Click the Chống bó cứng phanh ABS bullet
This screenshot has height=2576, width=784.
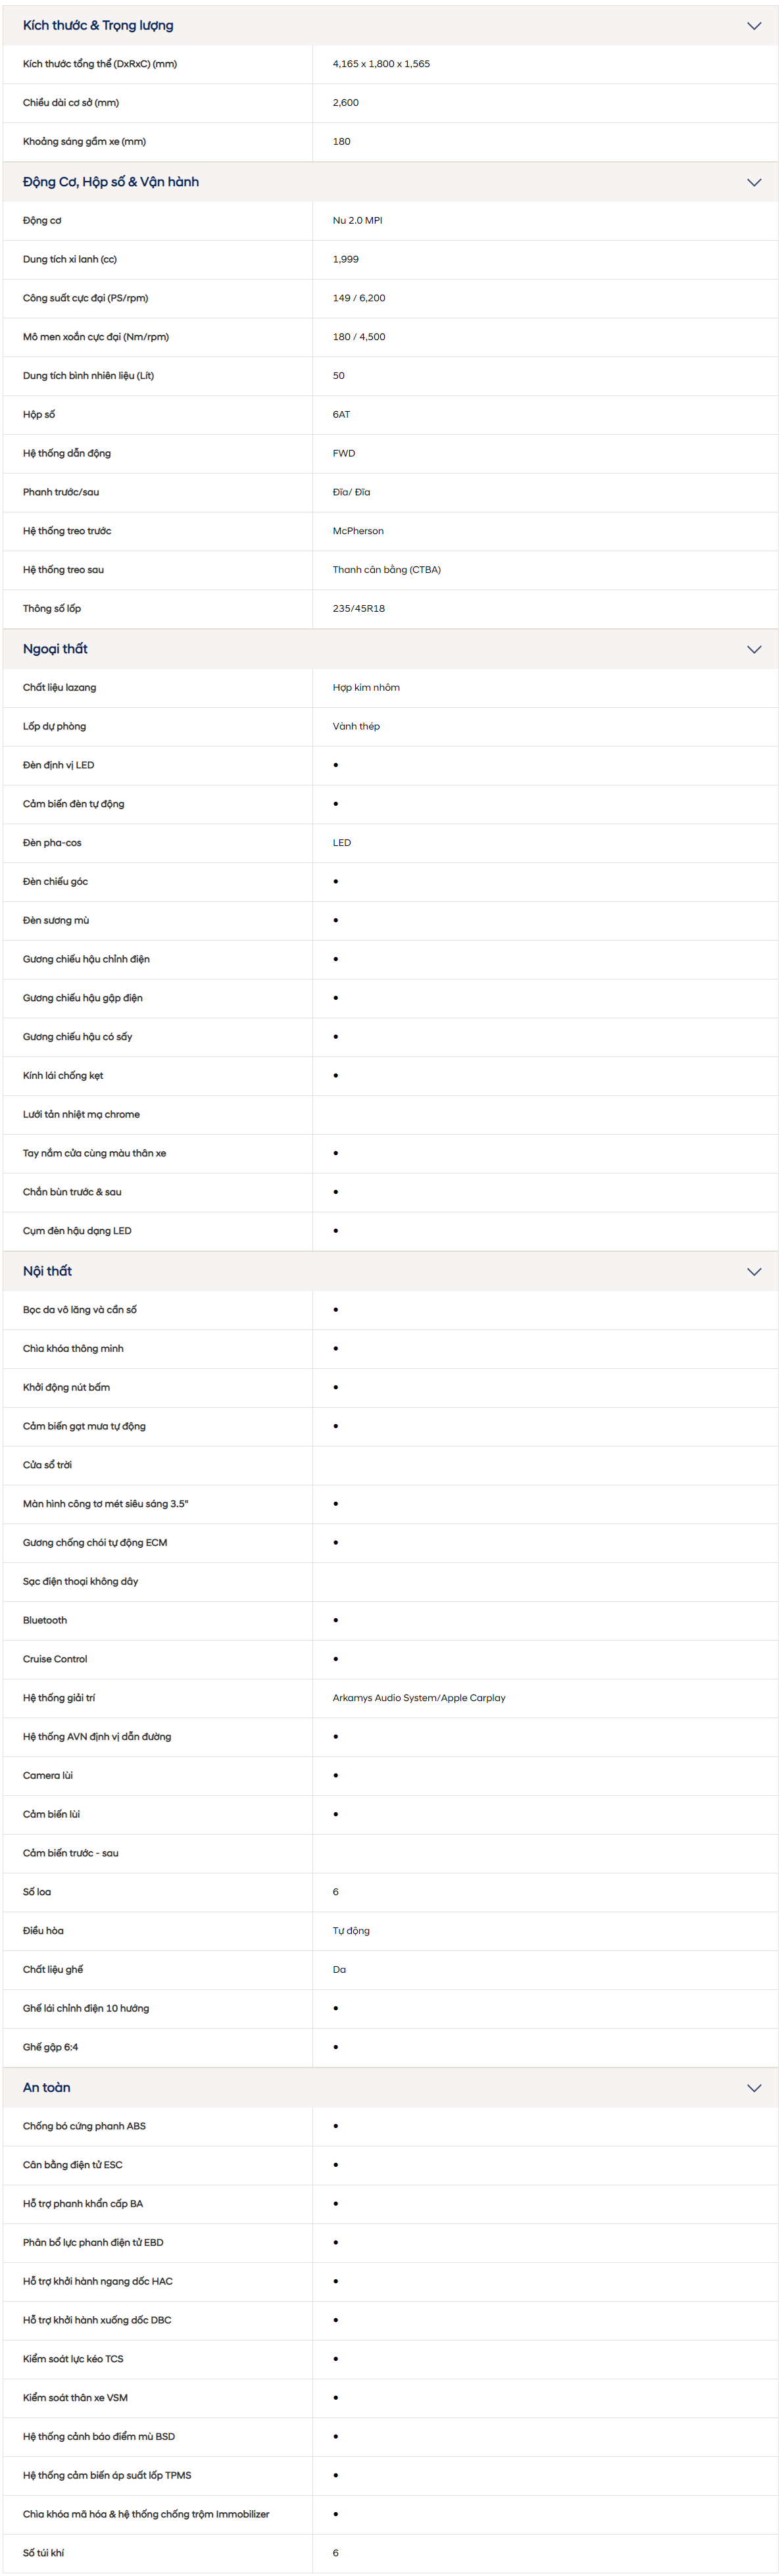tap(336, 2126)
